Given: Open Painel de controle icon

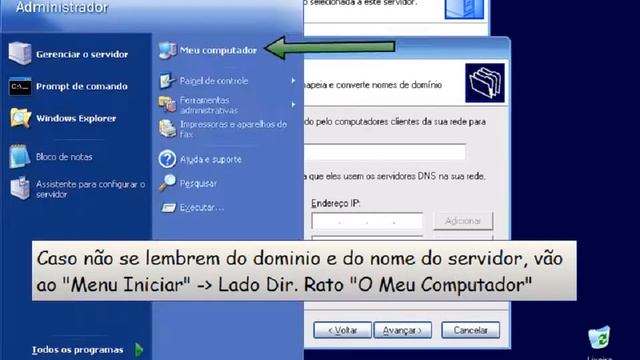Looking at the screenshot, I should pyautogui.click(x=167, y=81).
